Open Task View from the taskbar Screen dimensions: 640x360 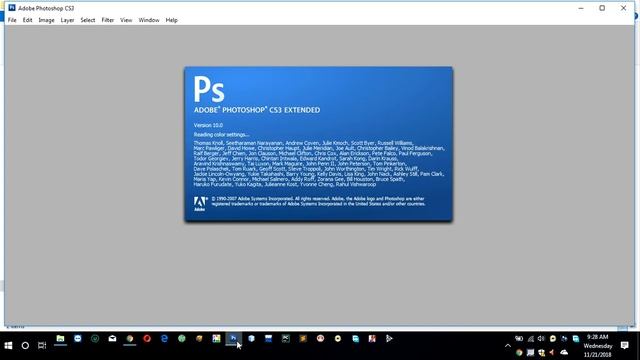(42, 345)
